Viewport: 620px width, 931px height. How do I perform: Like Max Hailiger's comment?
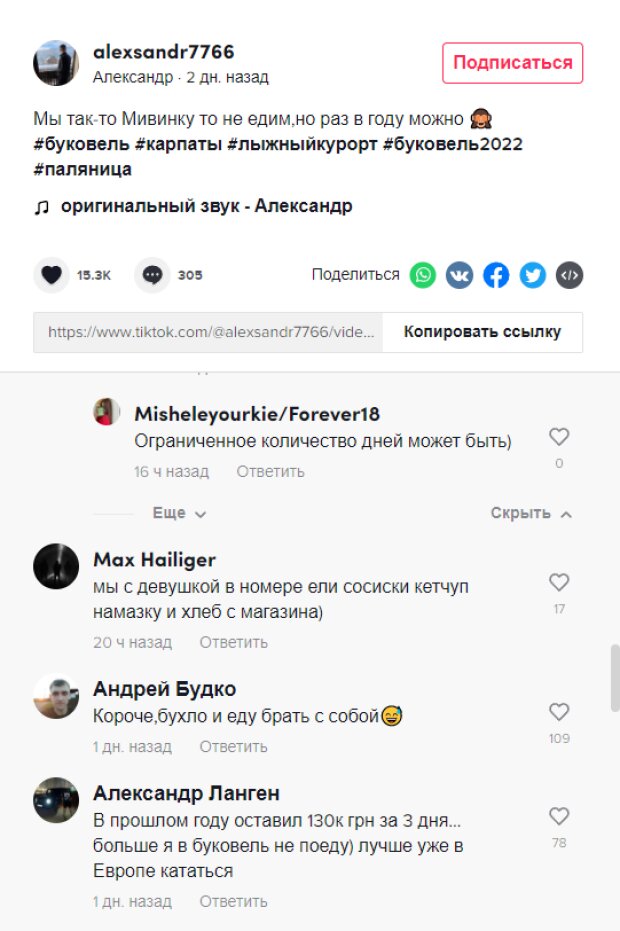point(559,582)
